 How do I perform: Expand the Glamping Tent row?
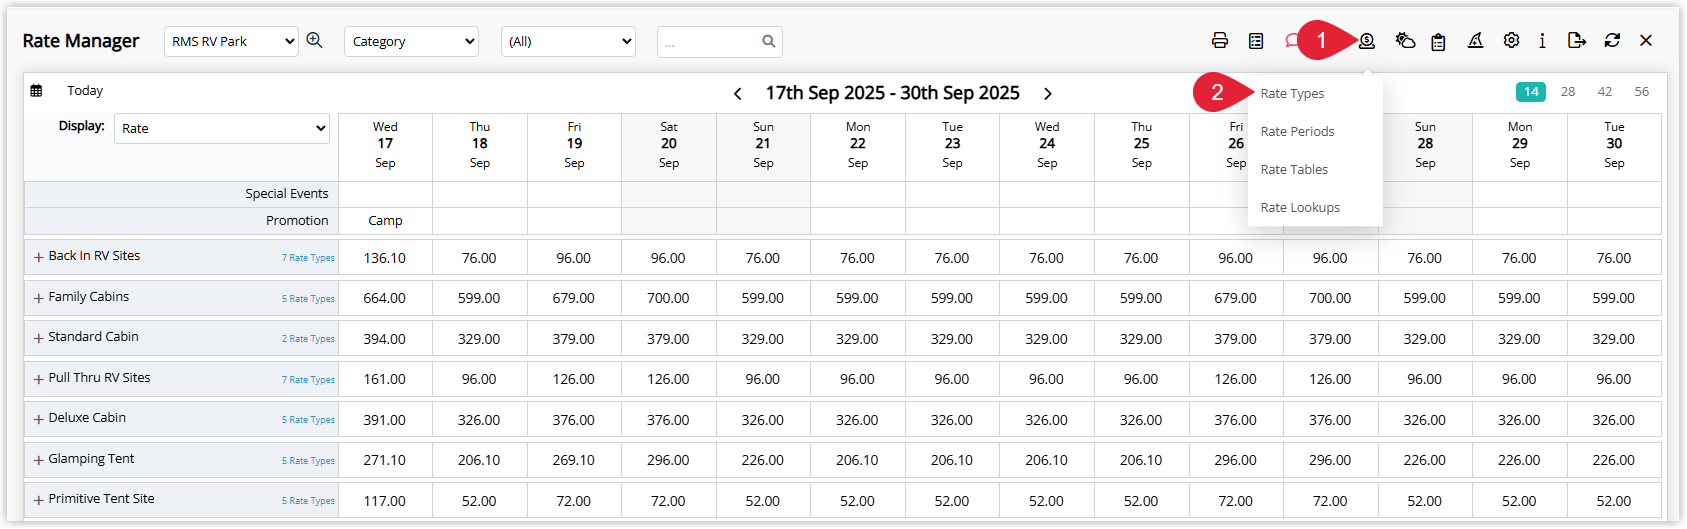[x=38, y=460]
